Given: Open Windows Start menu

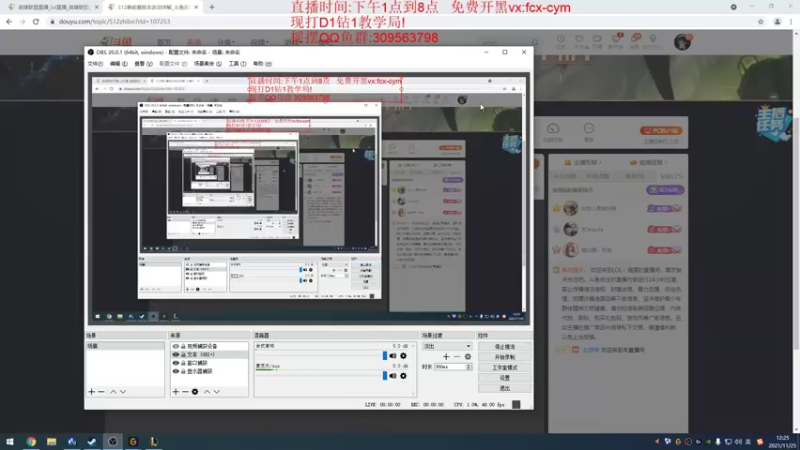Looking at the screenshot, I should [x=10, y=441].
